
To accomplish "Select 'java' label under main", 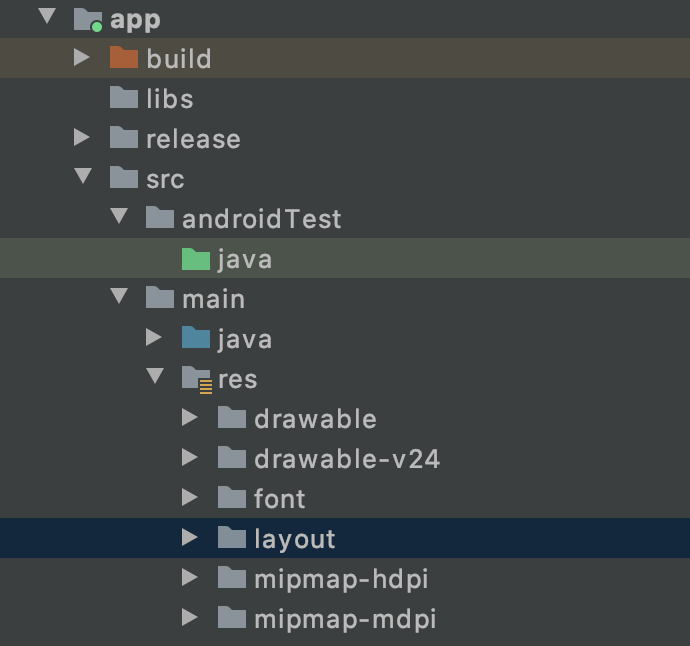I will click(x=245, y=340).
